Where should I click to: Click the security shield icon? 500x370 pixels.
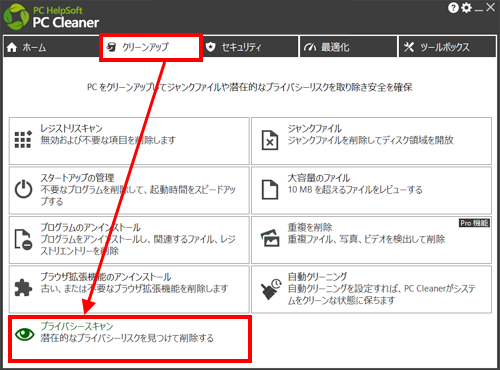tap(210, 47)
